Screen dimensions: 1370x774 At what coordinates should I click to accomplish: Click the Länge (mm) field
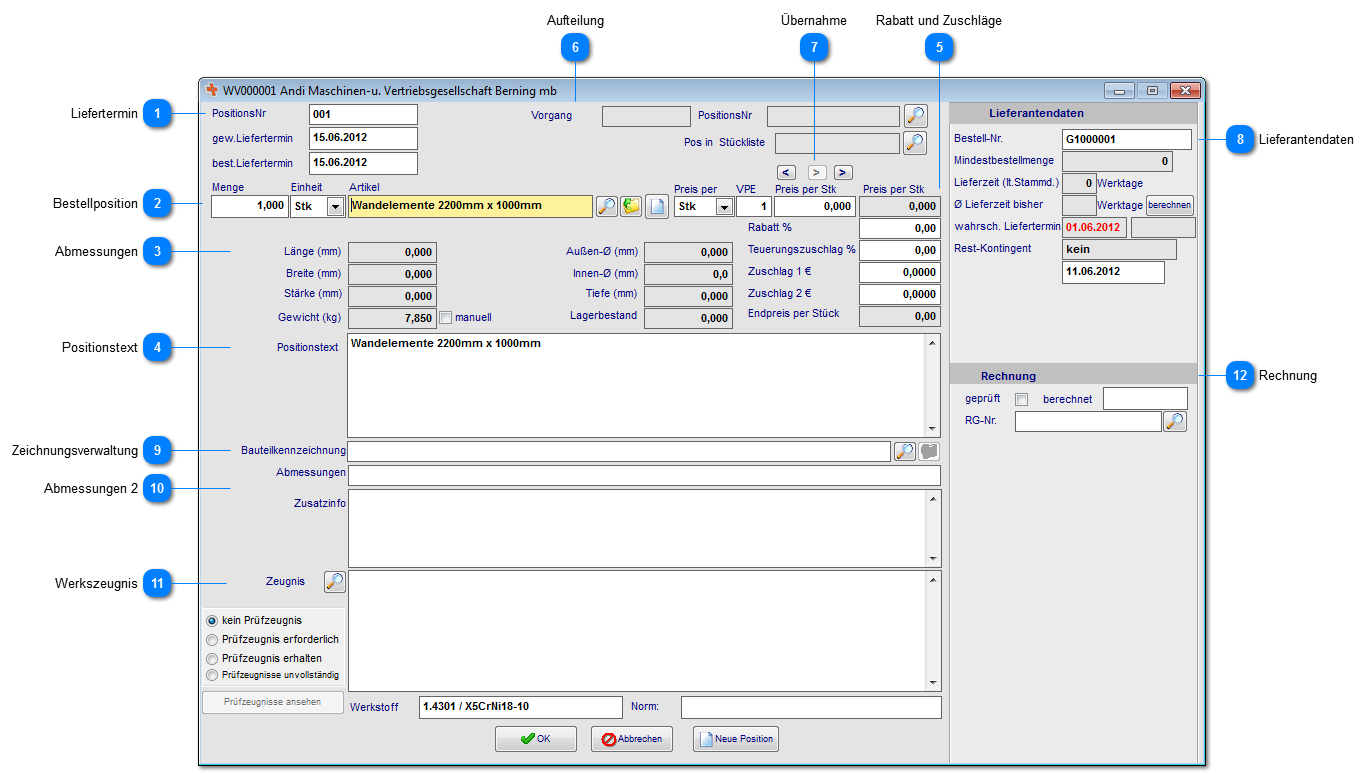point(392,252)
